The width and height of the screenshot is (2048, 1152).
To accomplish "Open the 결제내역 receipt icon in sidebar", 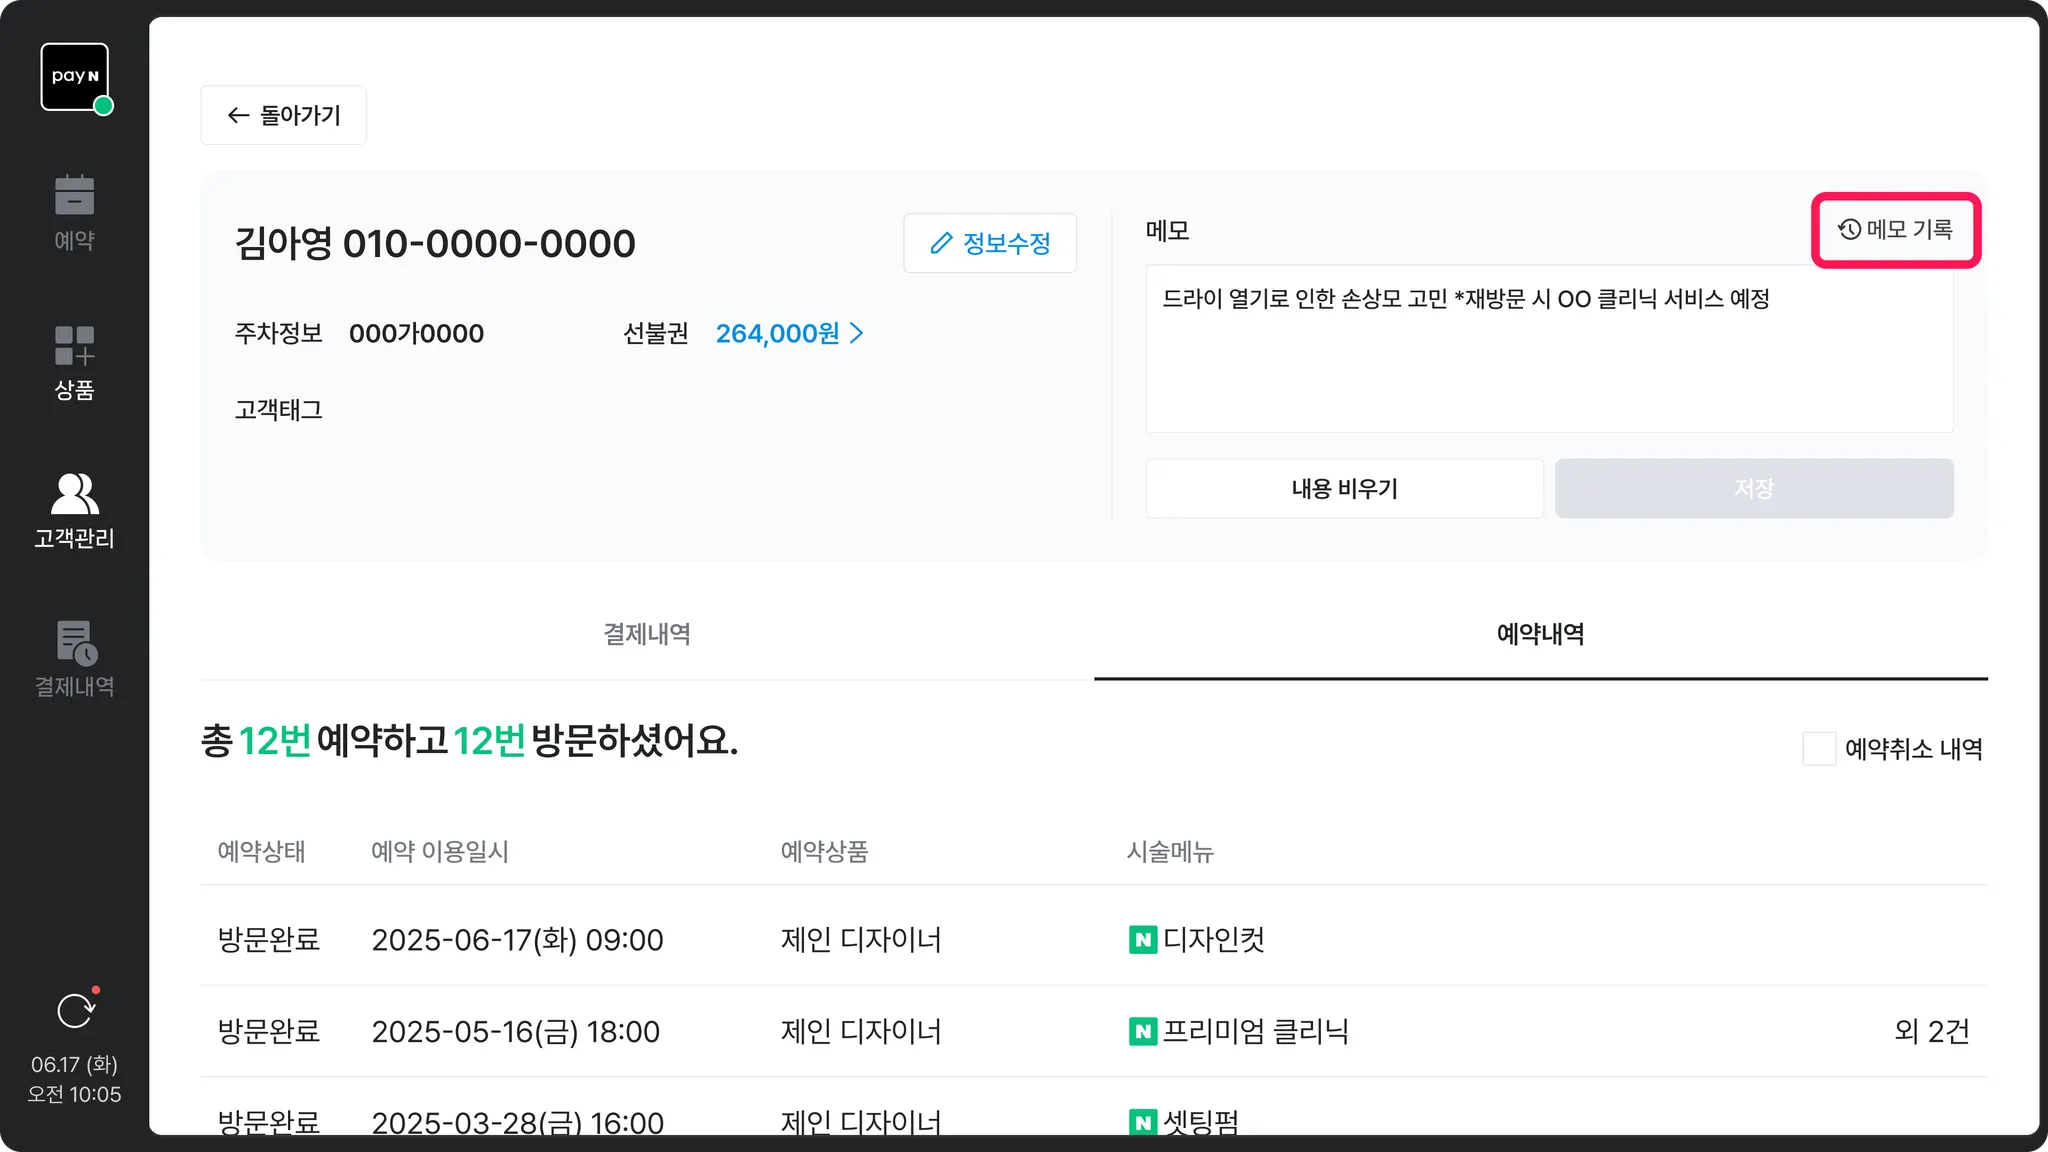I will tap(76, 643).
